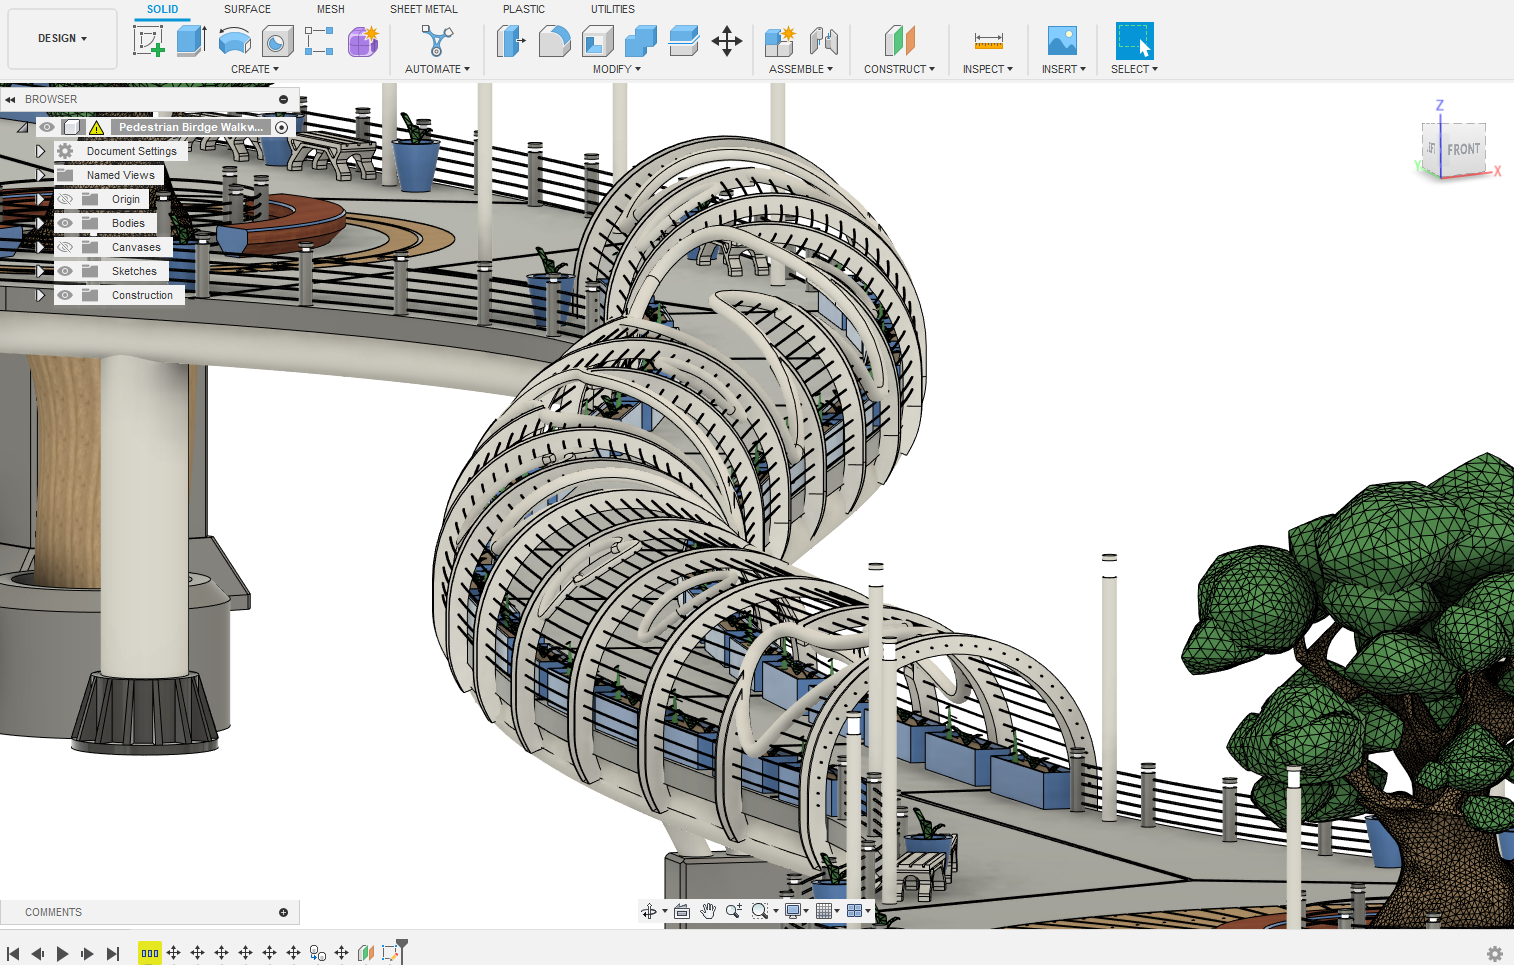Screen dimensions: 1514x965
Task: Add a comment with the plus button
Action: (284, 912)
